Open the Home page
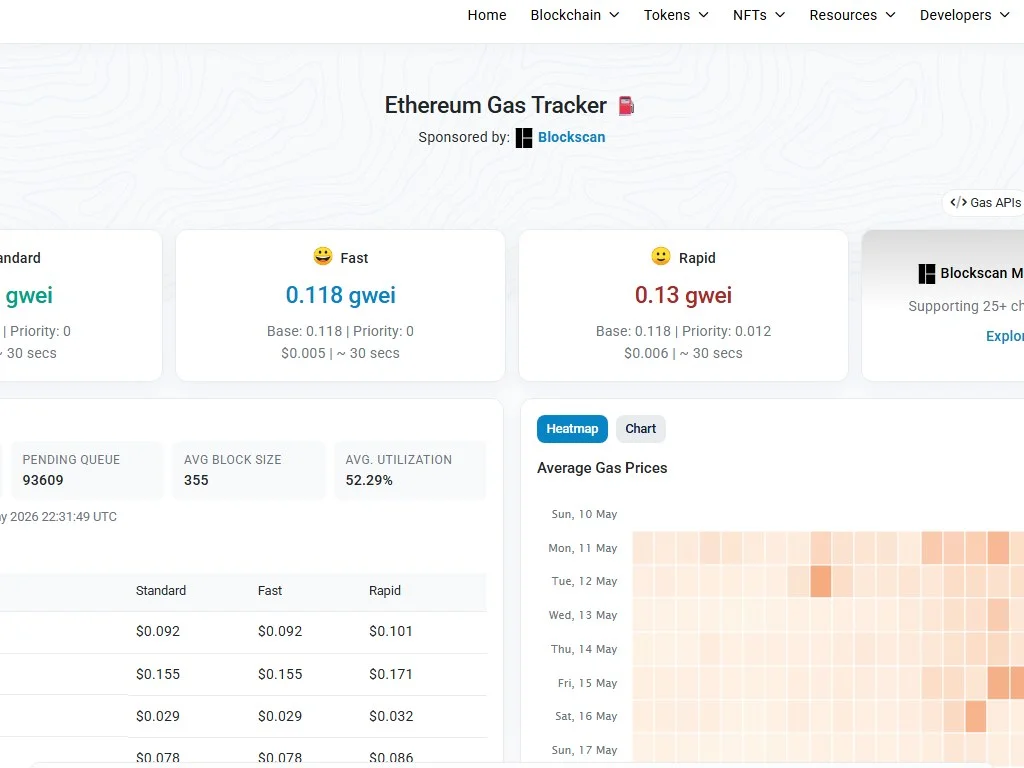Viewport: 1024px width, 768px height. point(487,15)
